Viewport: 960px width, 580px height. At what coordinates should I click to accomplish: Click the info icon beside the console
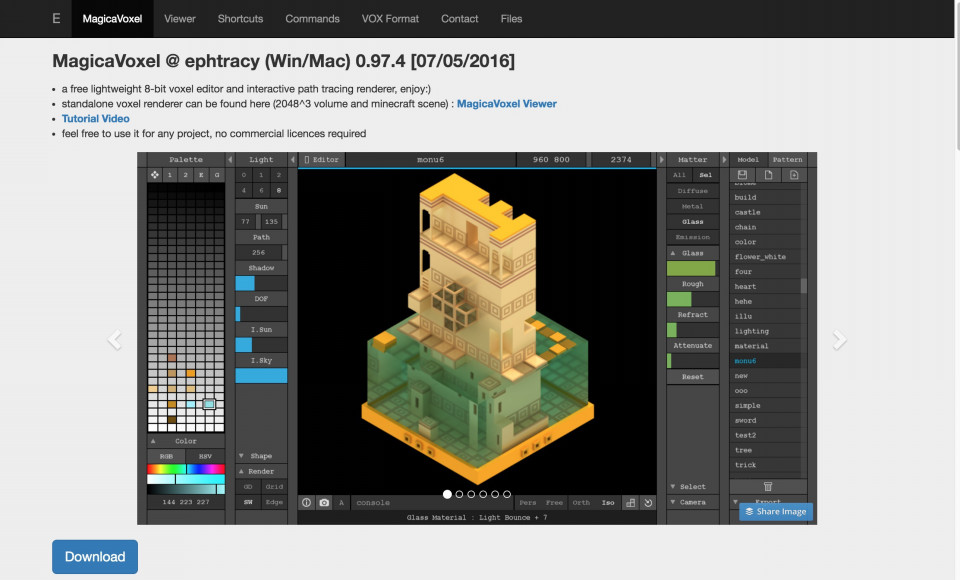pos(306,502)
